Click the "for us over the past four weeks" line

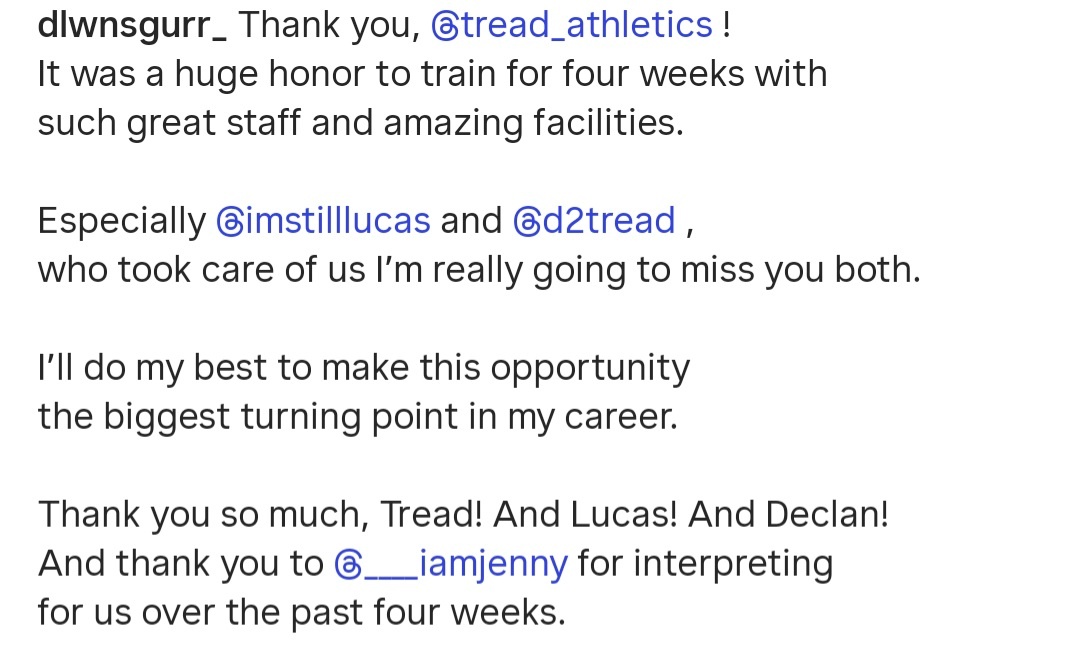point(301,613)
